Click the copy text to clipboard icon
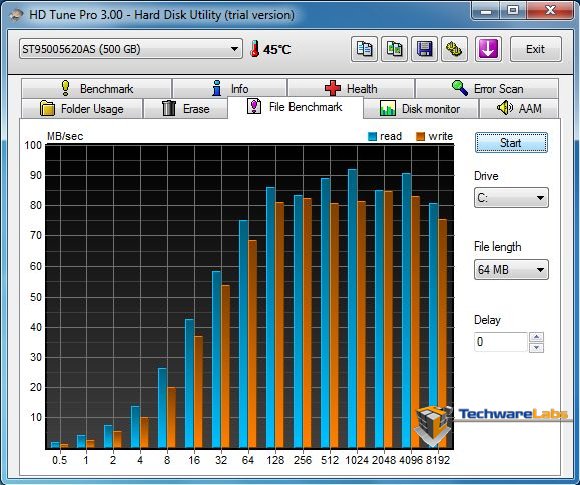This screenshot has height=485, width=580. [x=364, y=49]
